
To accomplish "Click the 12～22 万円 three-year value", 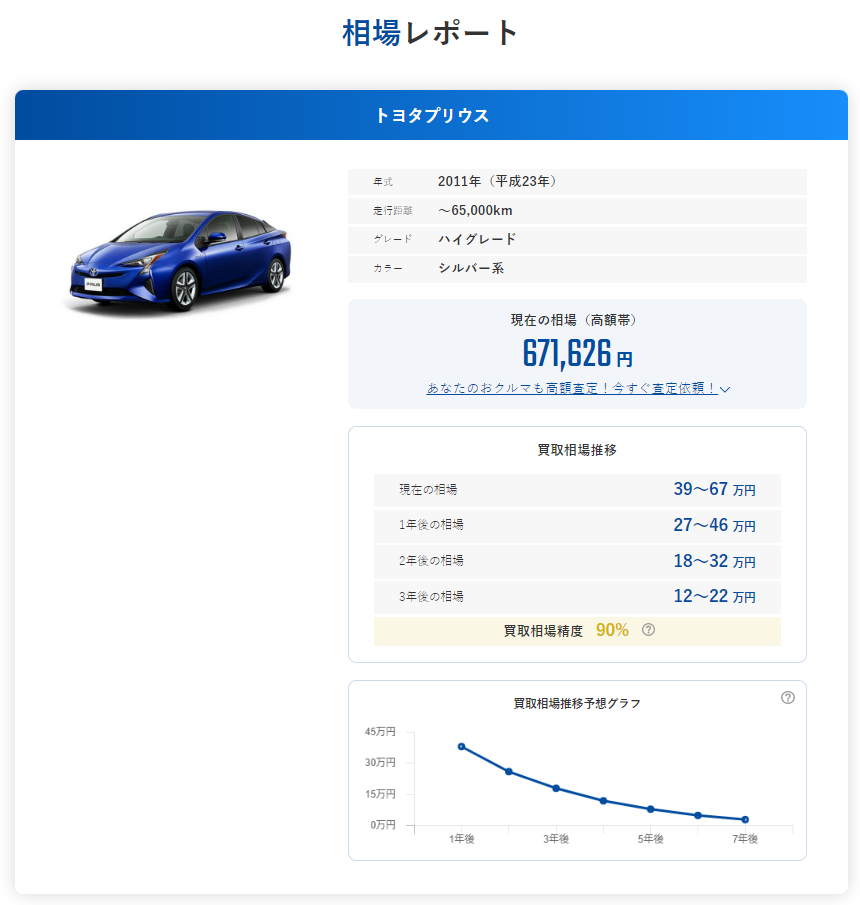I will pos(715,596).
